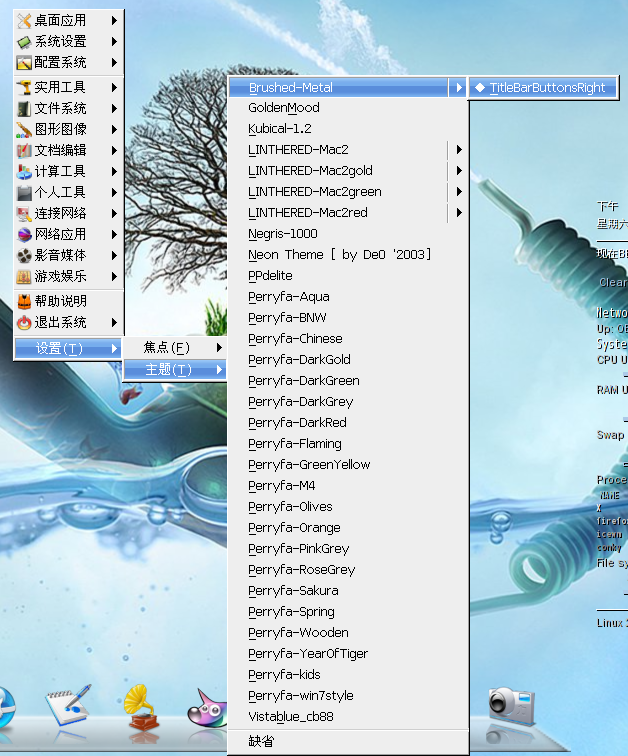Screen dimensions: 628x756
Task: Pick the GoldenMood theme
Action: [284, 108]
